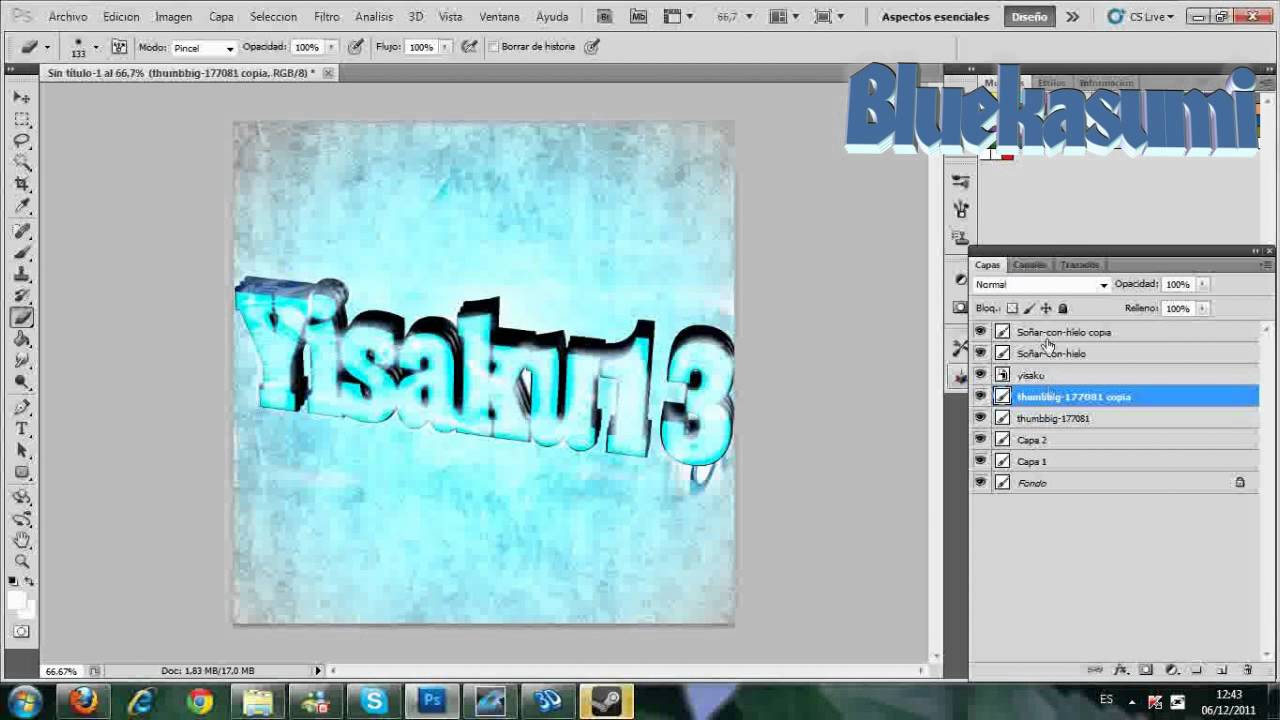Hide the Capa 2 layer

click(x=980, y=440)
